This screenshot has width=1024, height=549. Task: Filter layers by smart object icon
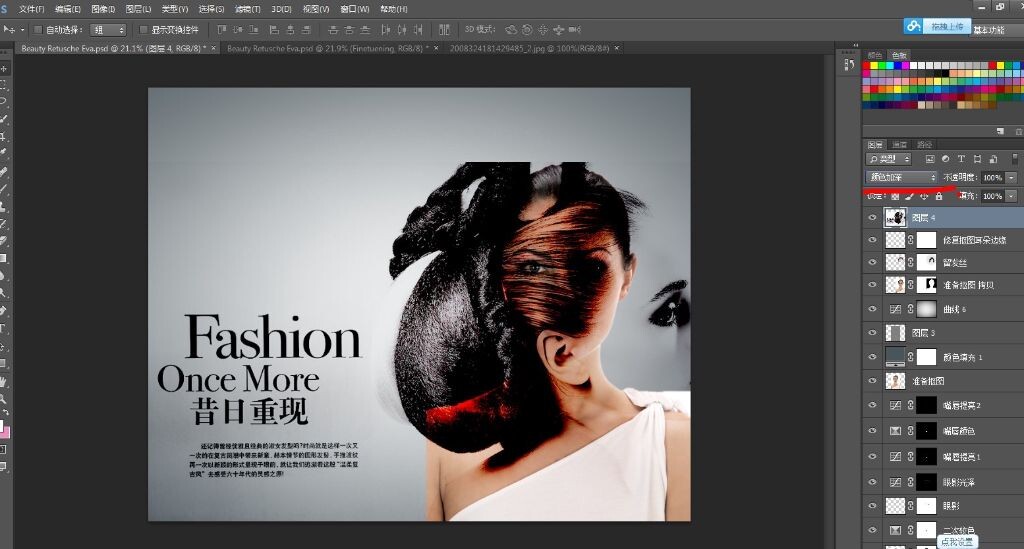point(993,159)
